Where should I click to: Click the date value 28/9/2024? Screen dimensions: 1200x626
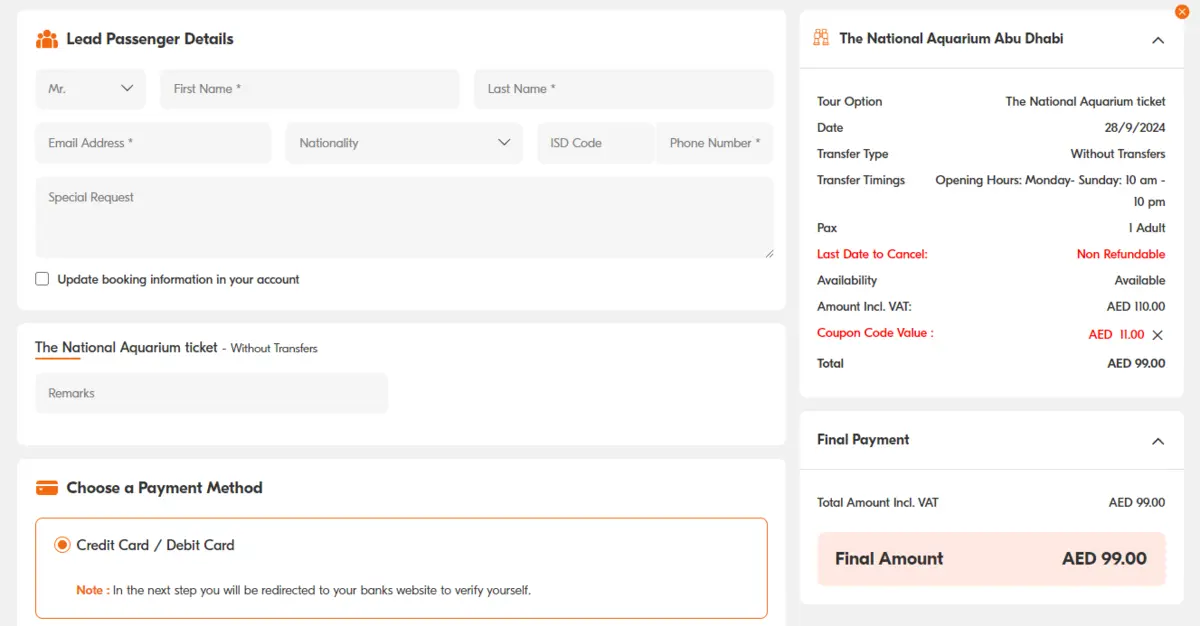point(1135,128)
